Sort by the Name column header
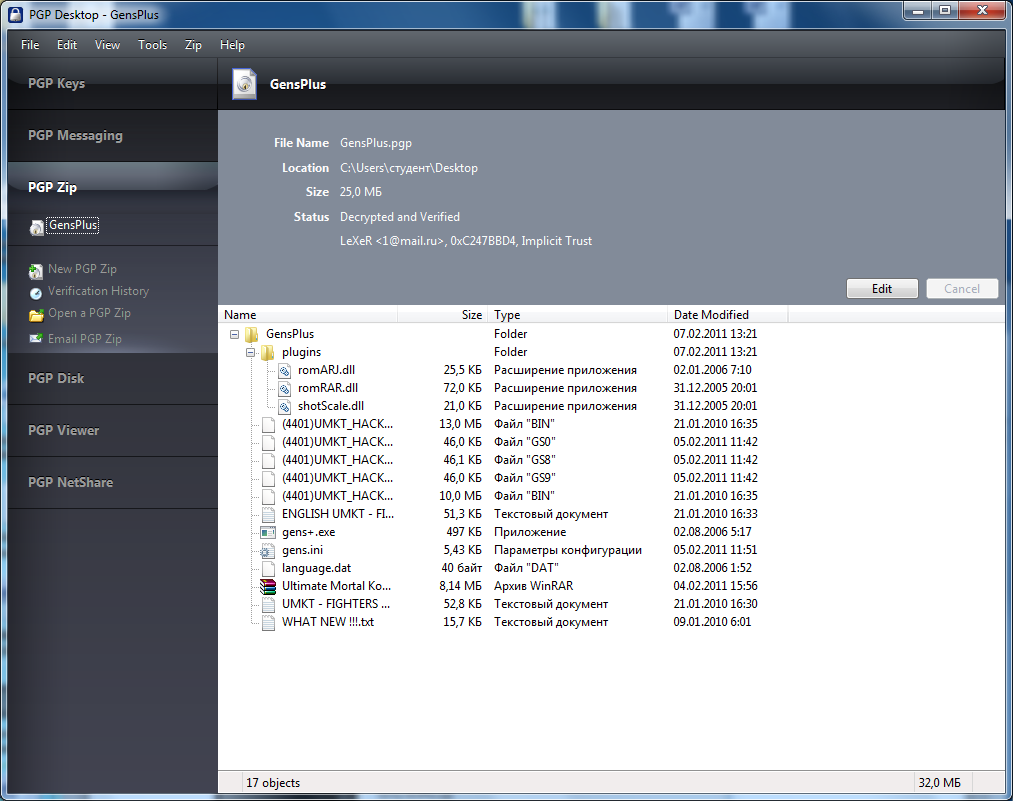This screenshot has width=1013, height=801. pos(308,315)
